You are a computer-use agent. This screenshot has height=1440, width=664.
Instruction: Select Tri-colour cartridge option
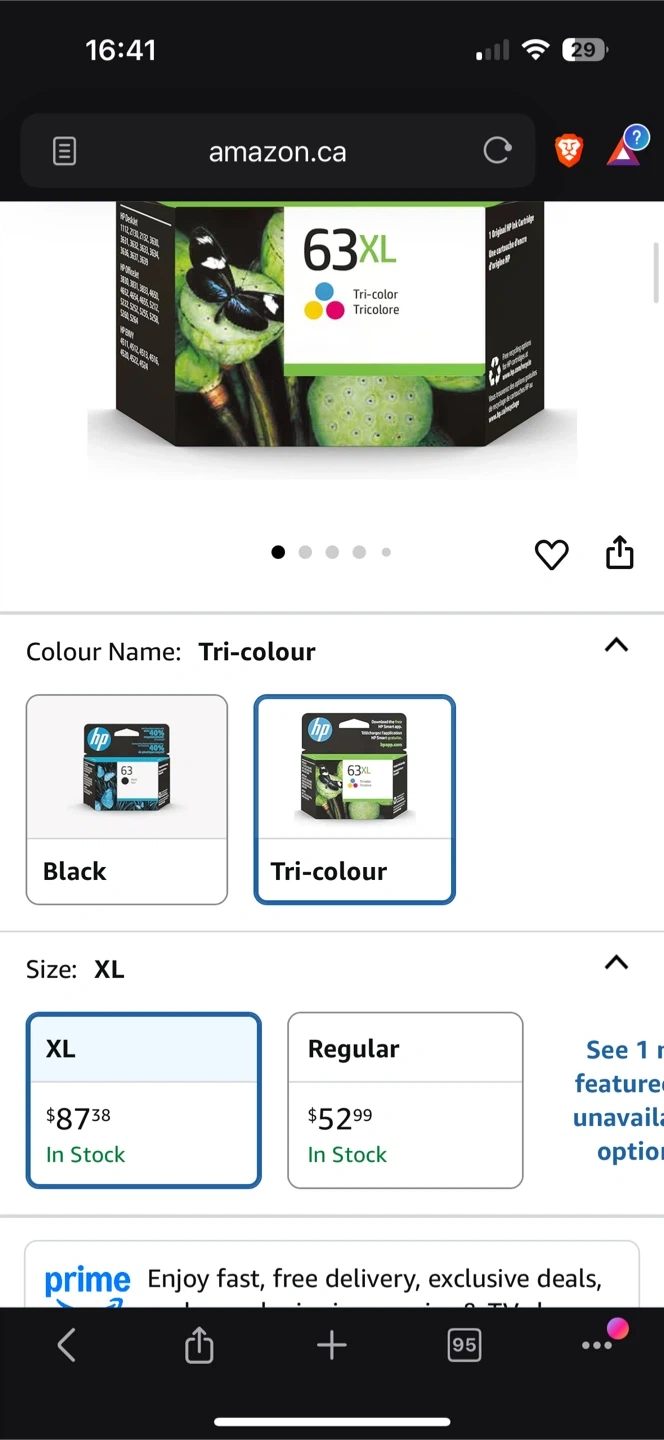click(355, 799)
